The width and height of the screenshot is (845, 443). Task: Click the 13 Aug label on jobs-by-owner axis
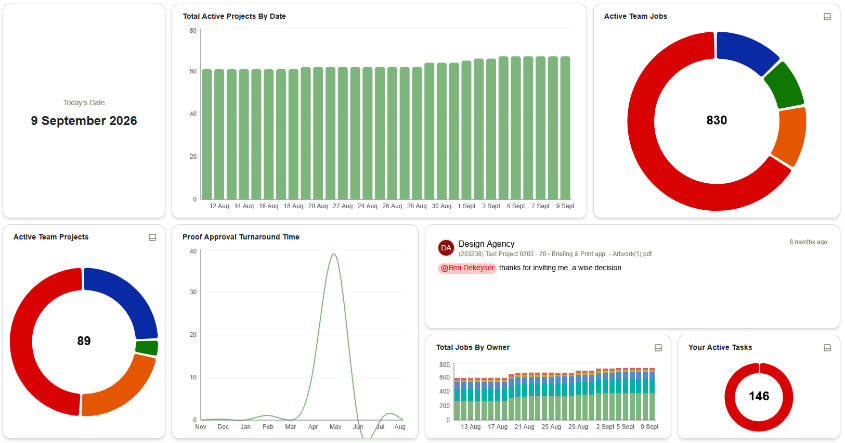tap(470, 427)
